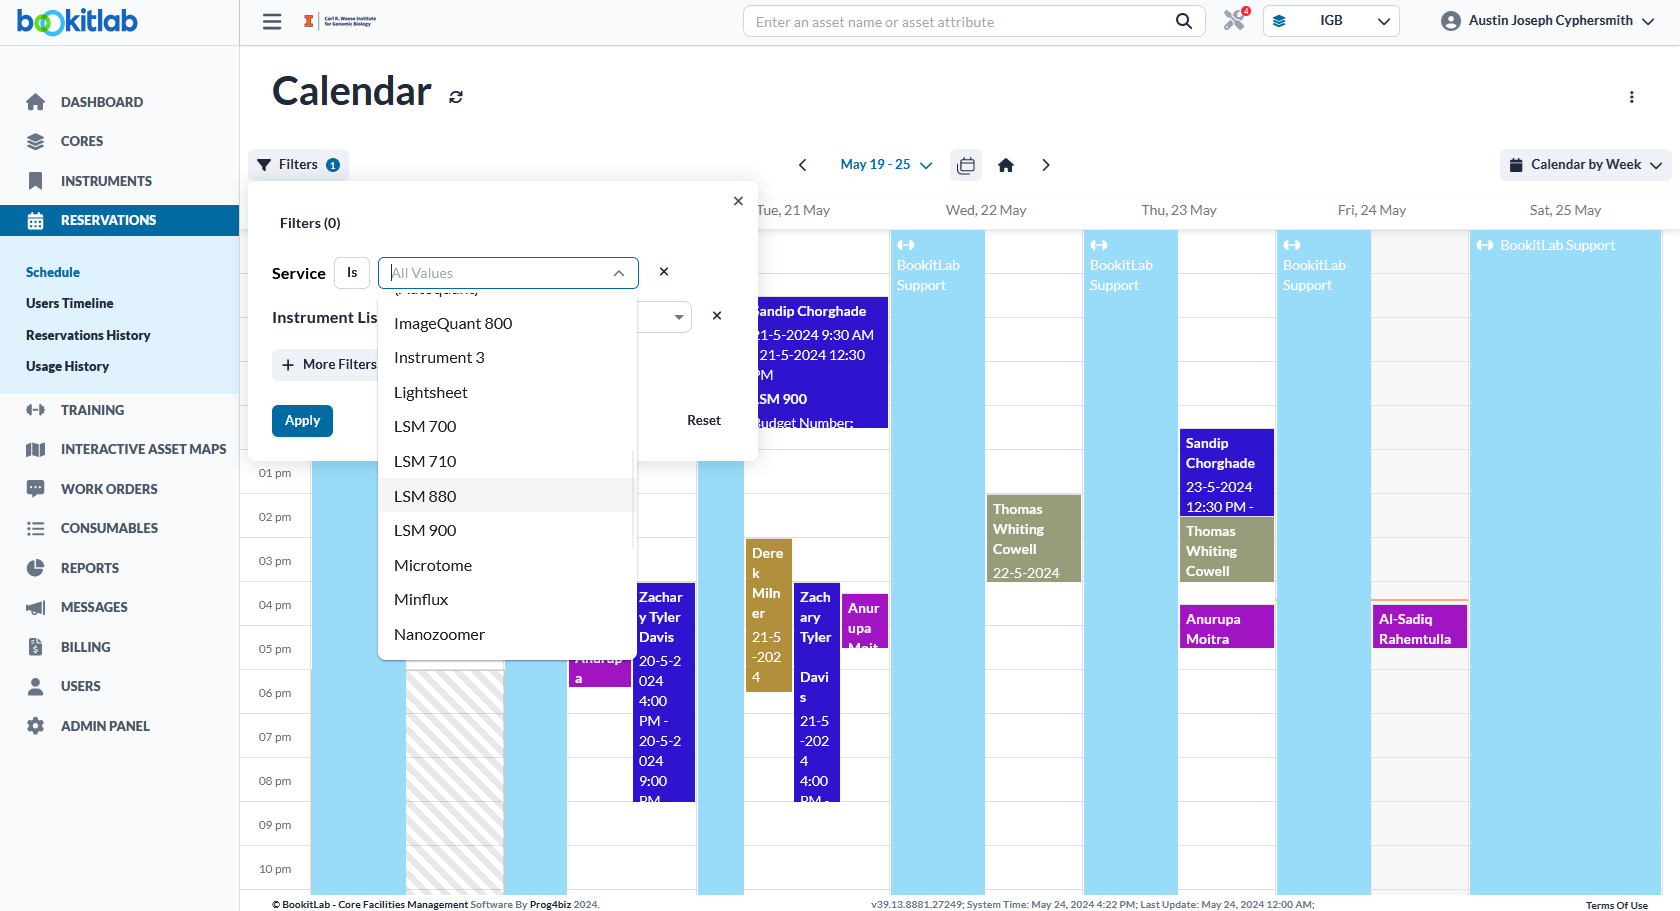Click the Users person icon

tap(36, 686)
